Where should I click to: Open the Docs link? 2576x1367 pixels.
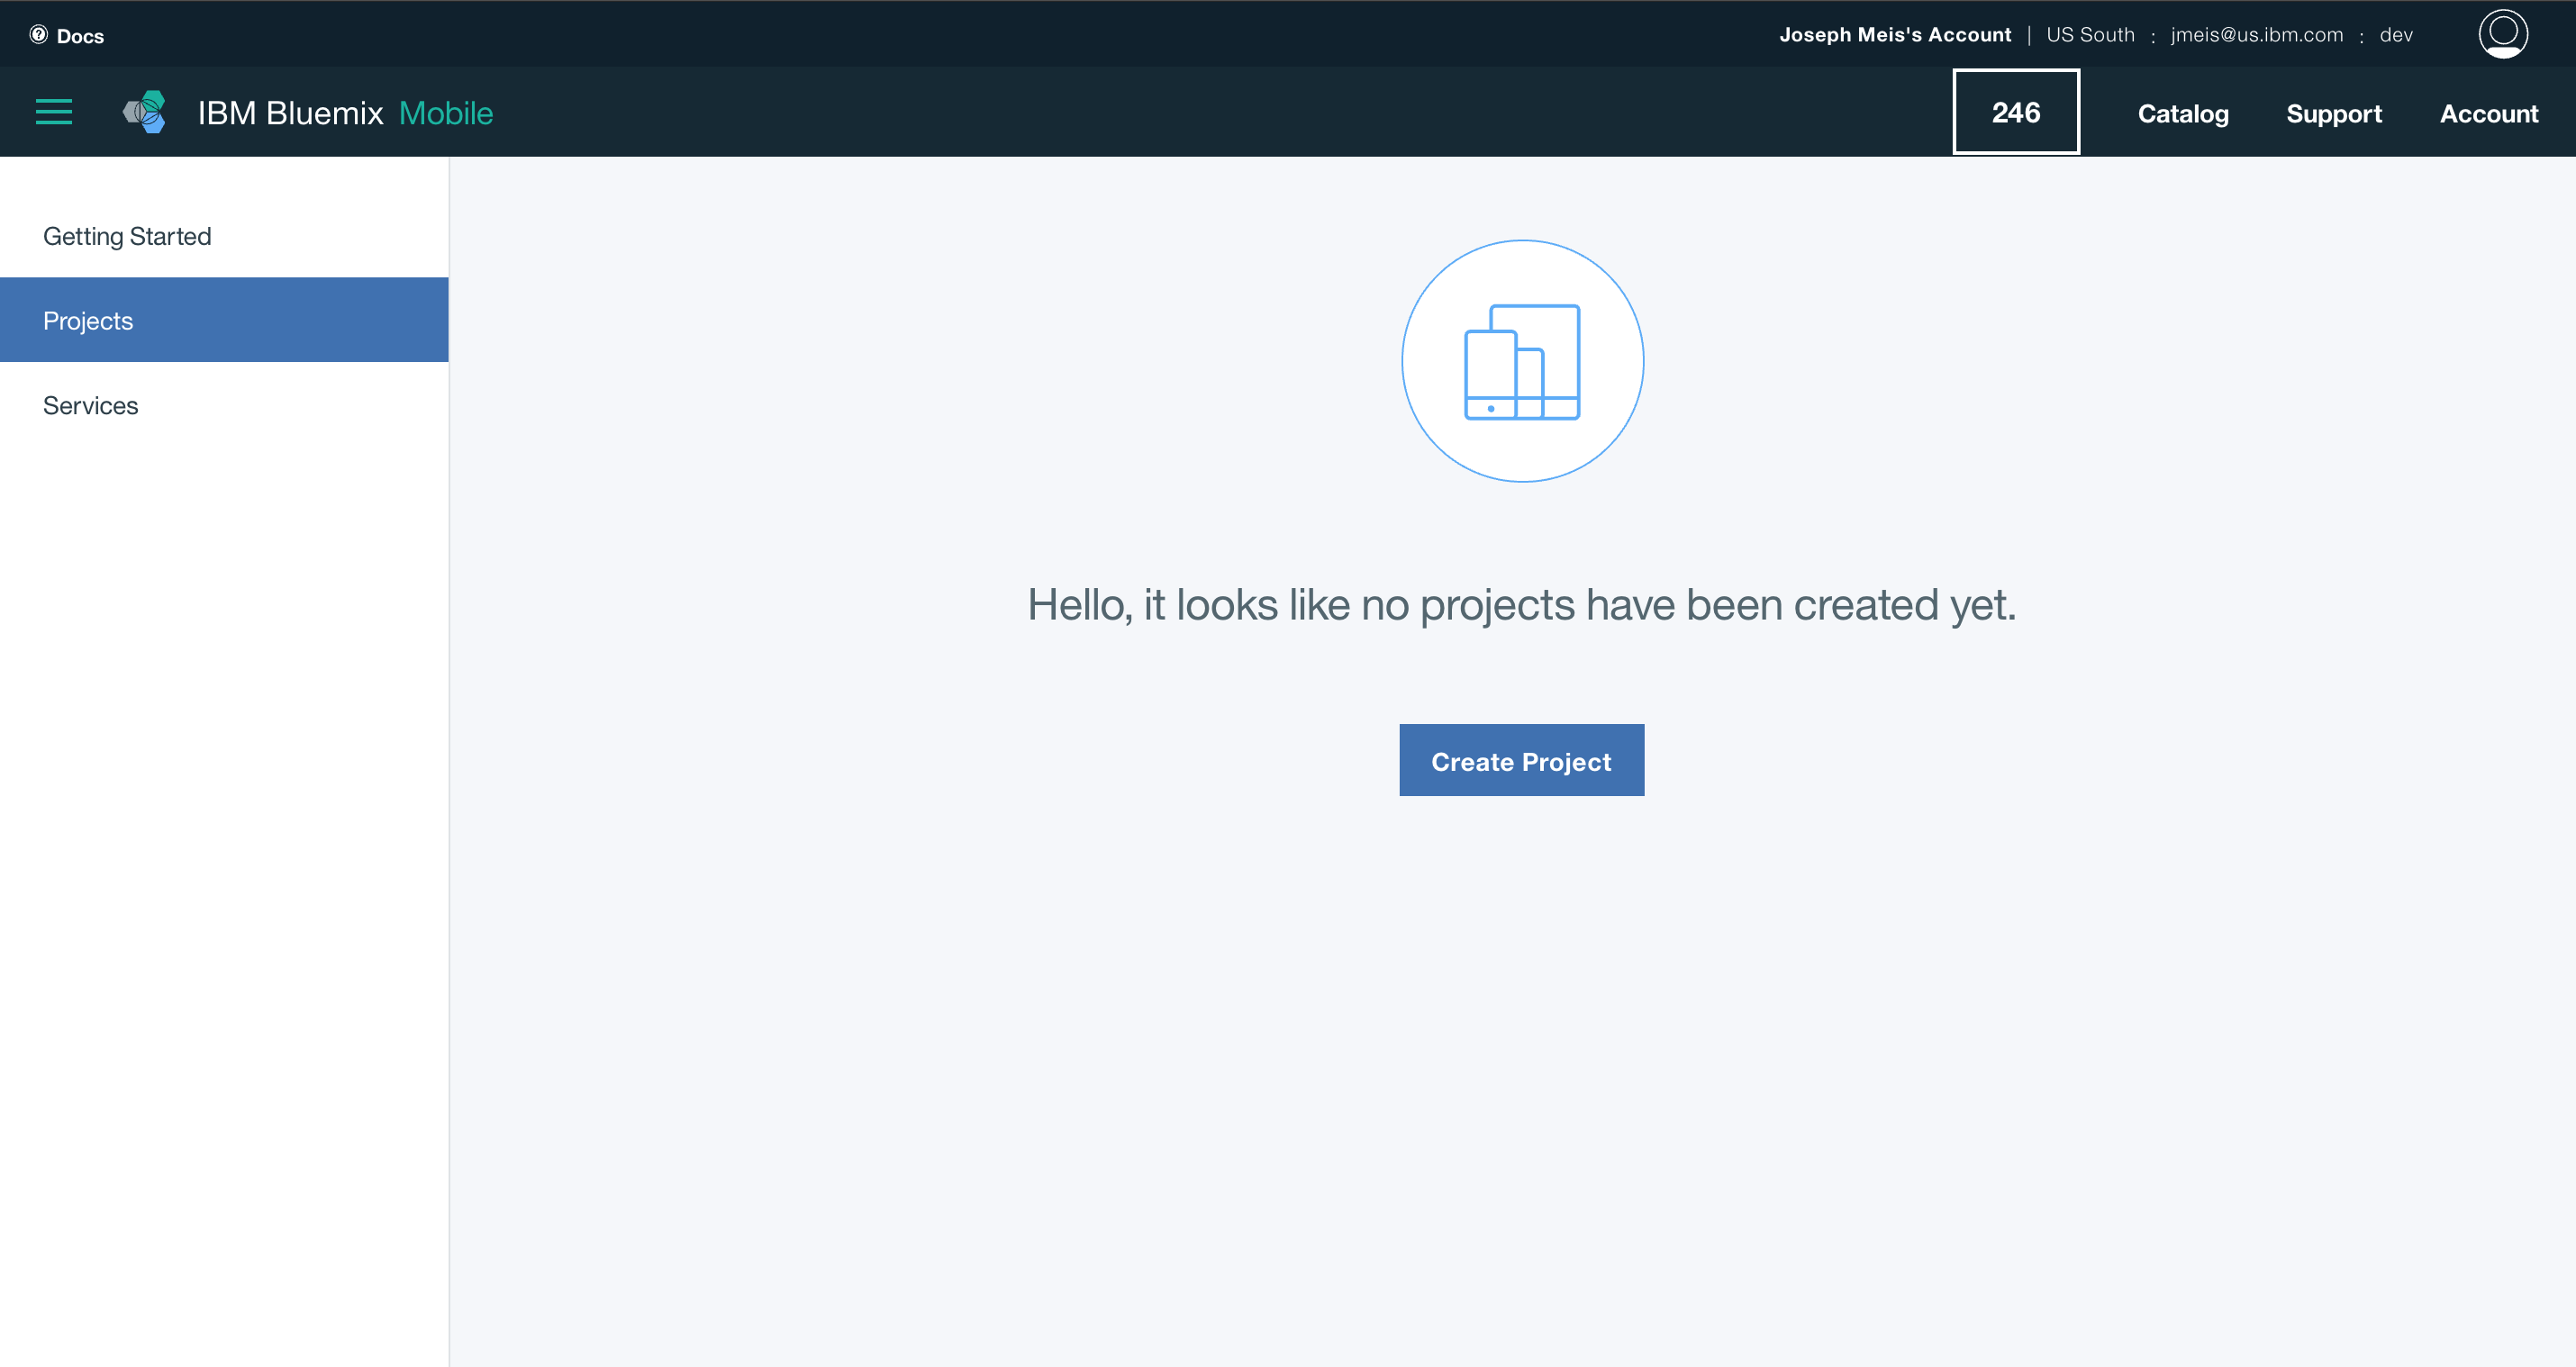click(80, 36)
